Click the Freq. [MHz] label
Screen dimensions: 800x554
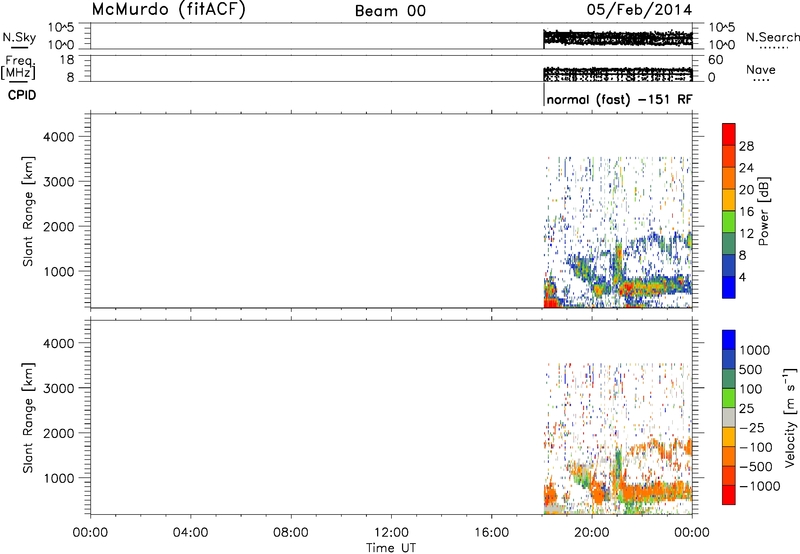[18, 67]
